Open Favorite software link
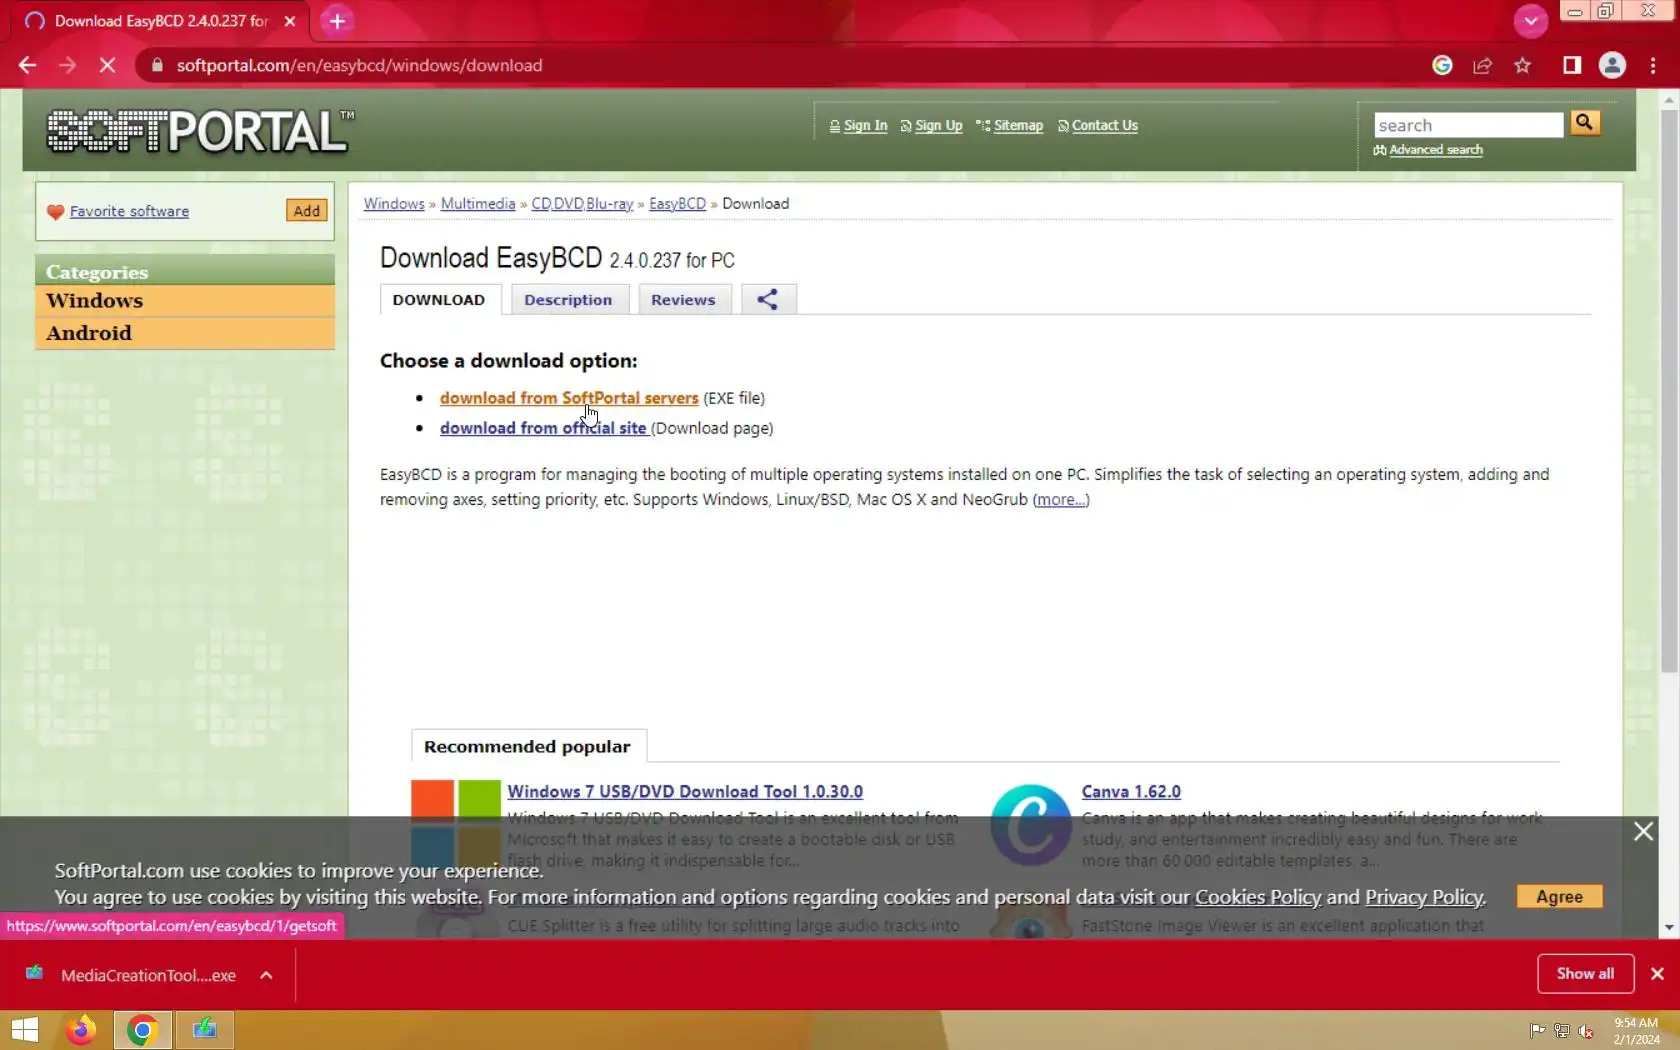The image size is (1680, 1050). pos(129,211)
